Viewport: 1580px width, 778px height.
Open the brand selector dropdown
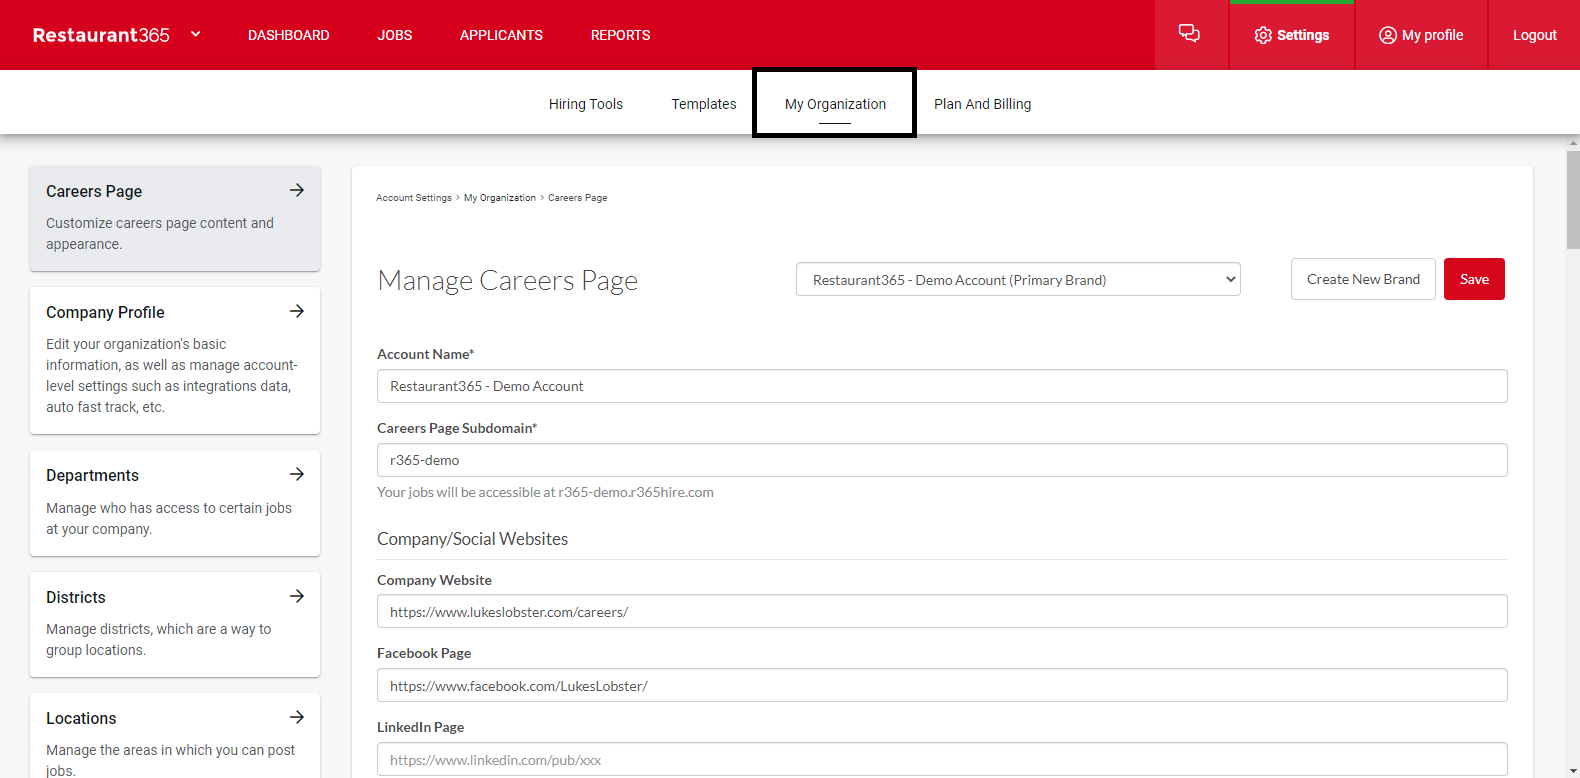click(x=1018, y=279)
